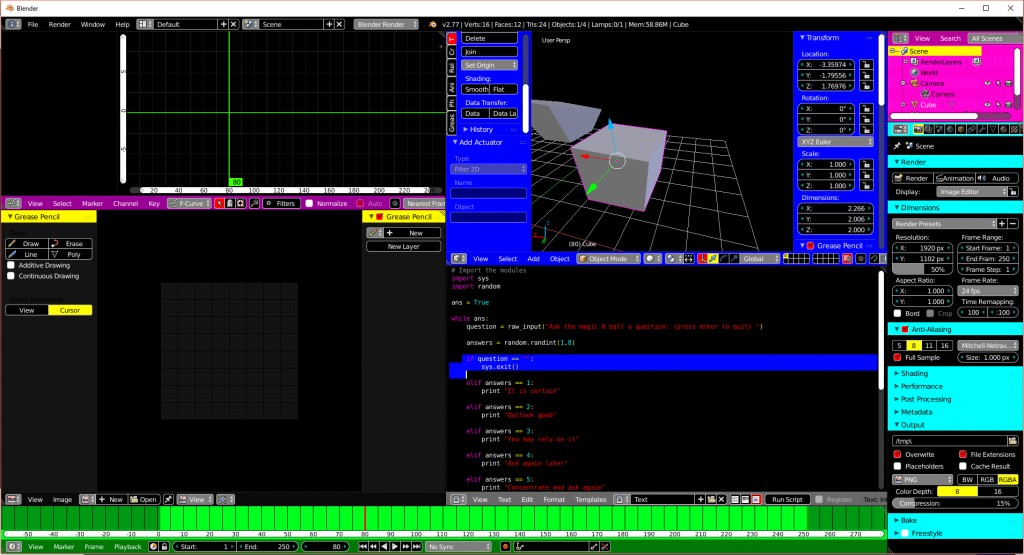Toggle the Full Sample checkbox
The width and height of the screenshot is (1024, 555).
point(897,357)
